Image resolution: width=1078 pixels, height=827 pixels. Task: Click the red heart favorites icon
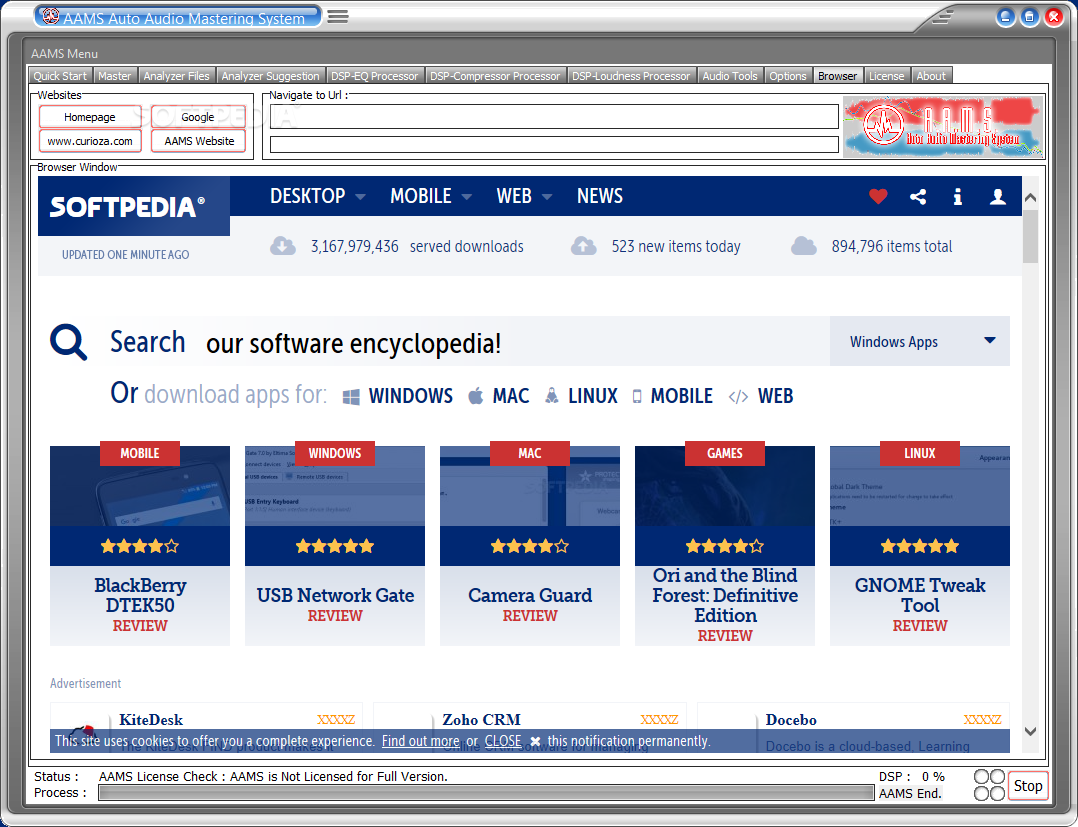coord(878,197)
